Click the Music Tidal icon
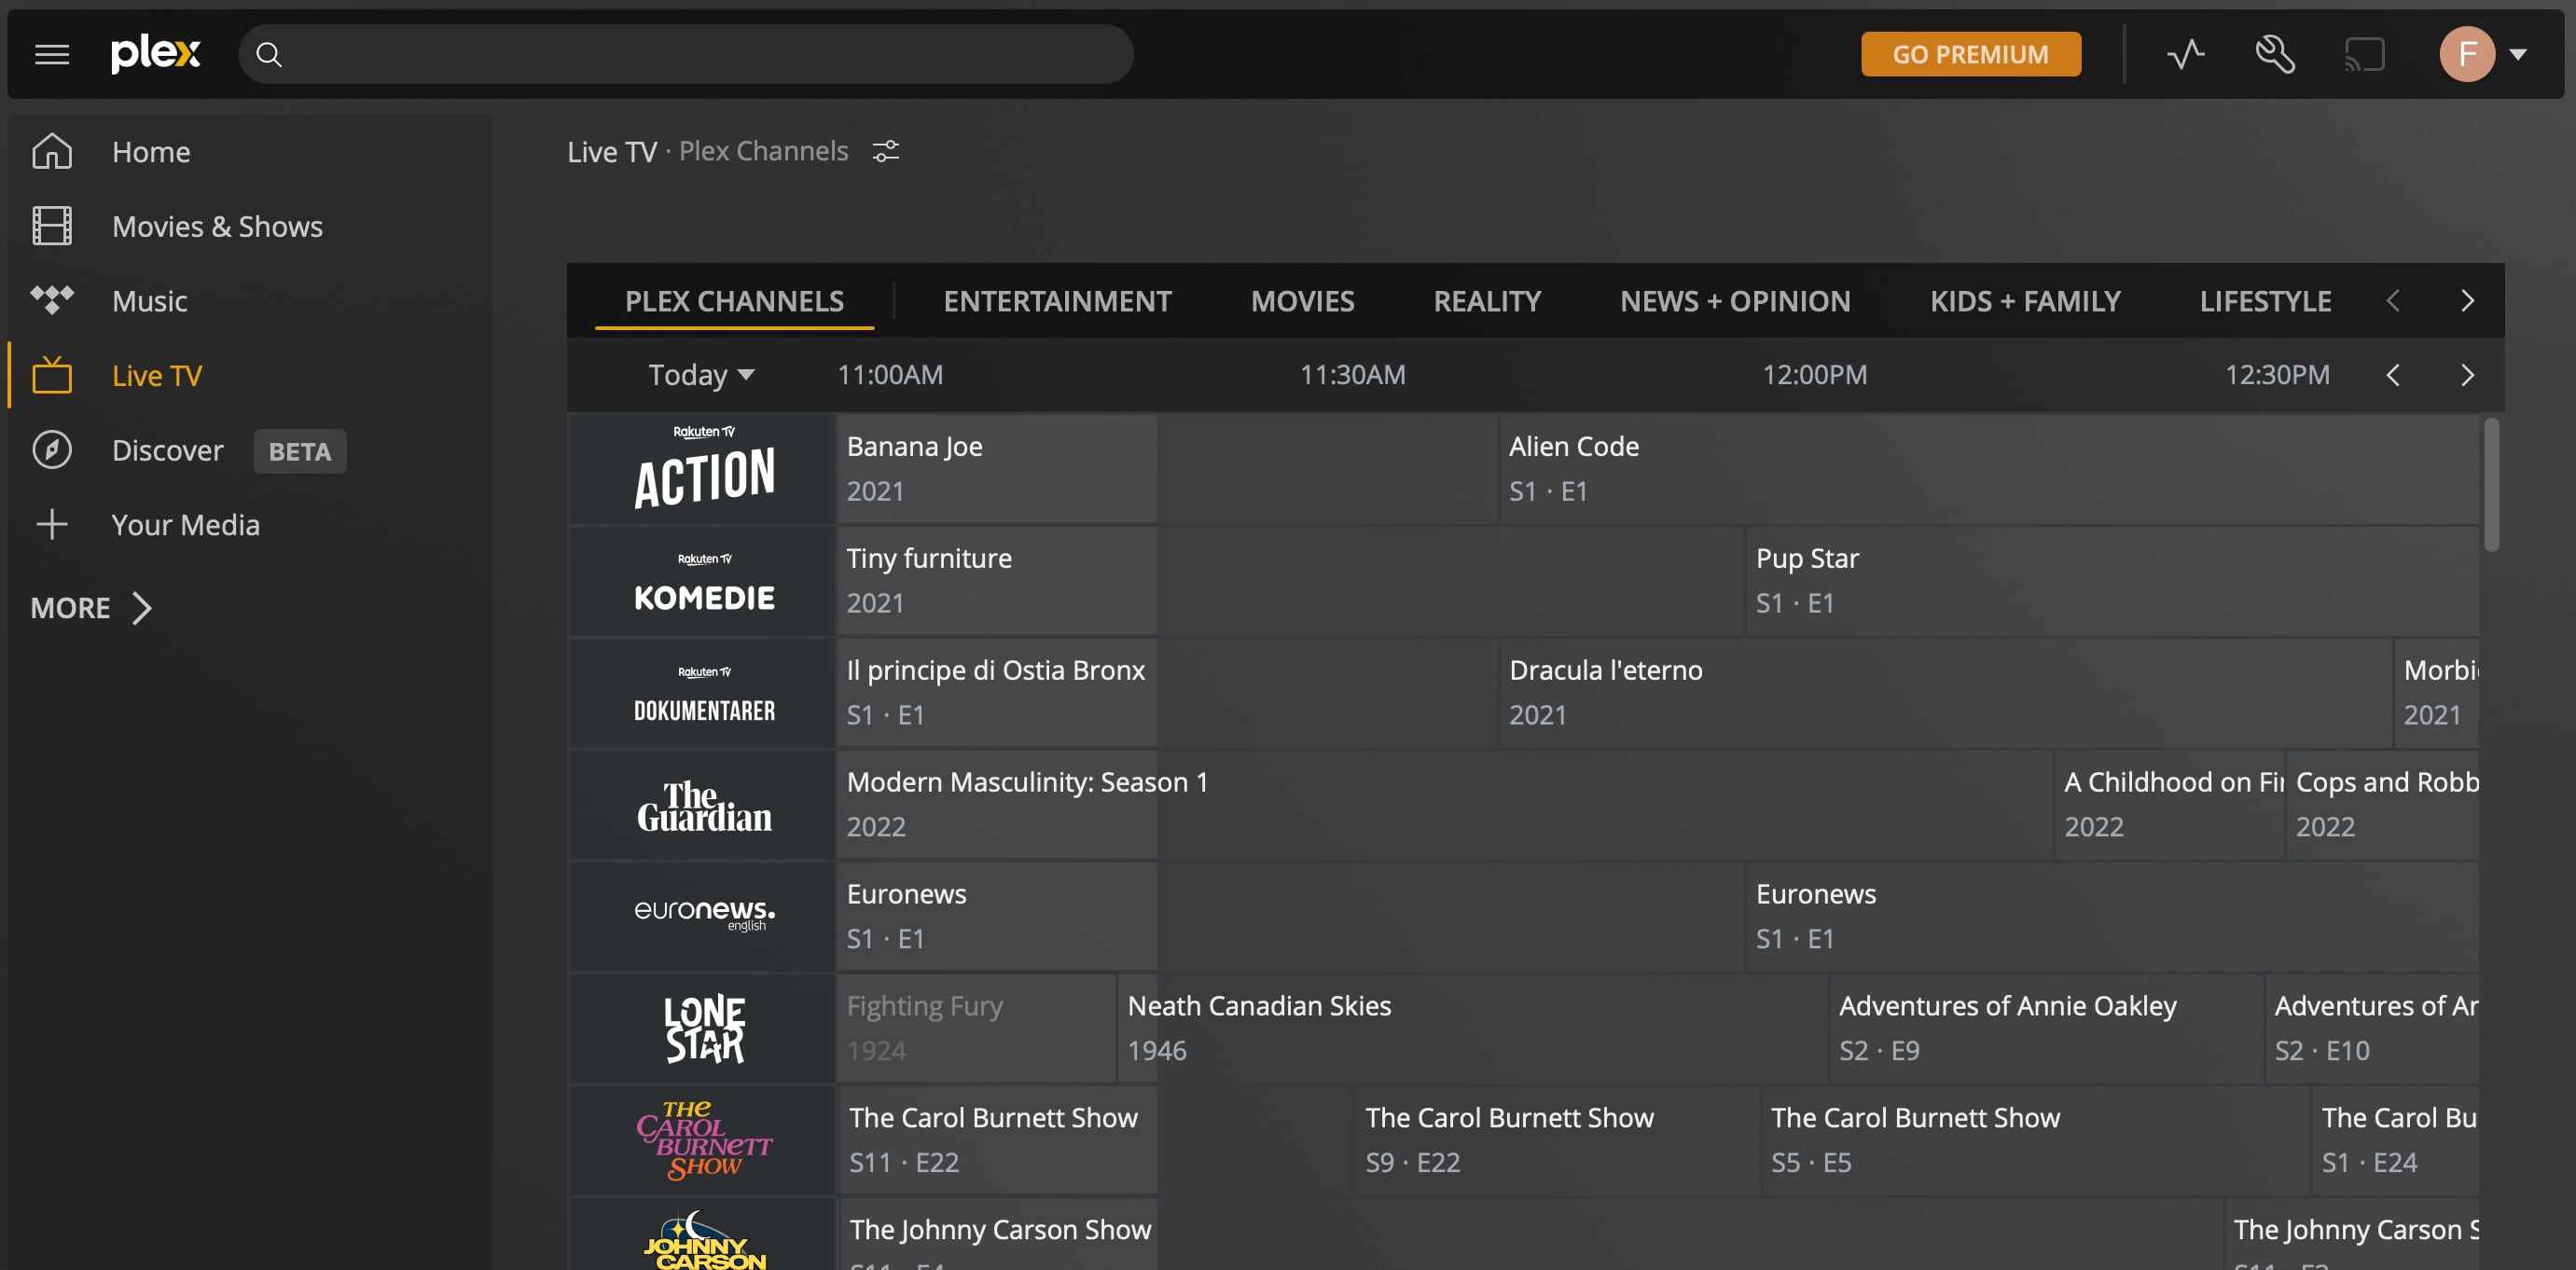Screen dimensions: 2576x1270 52,300
